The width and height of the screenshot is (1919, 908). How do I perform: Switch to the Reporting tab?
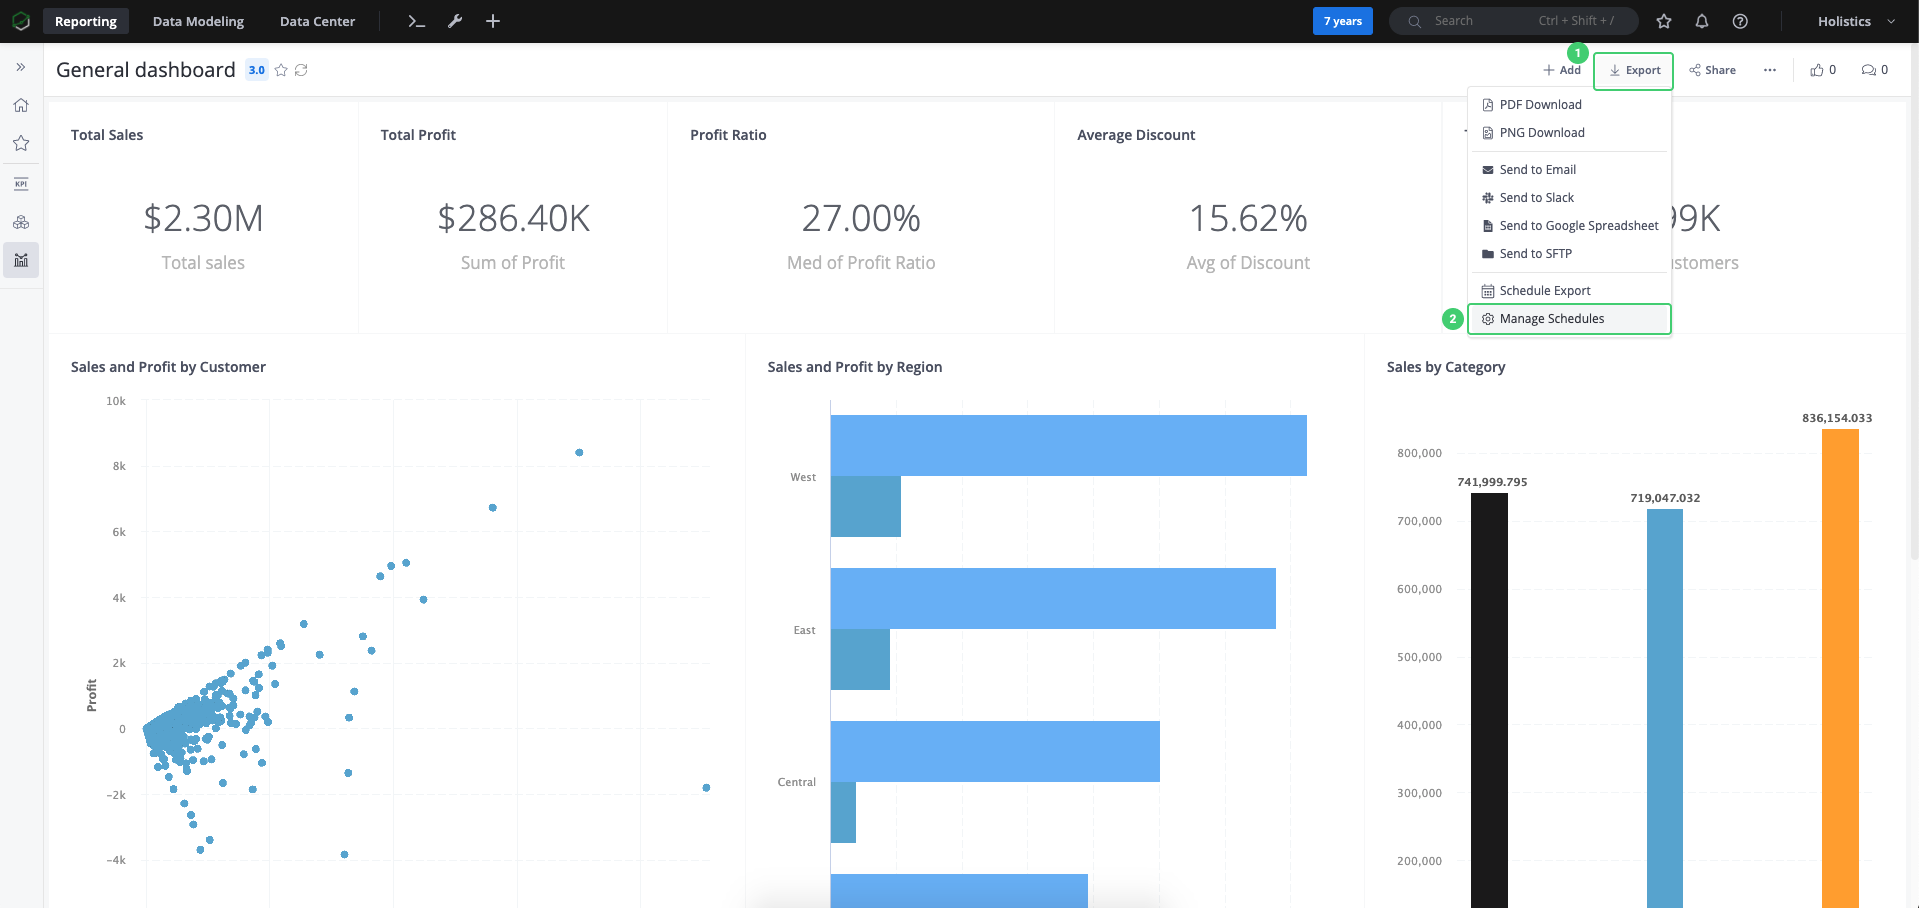pyautogui.click(x=86, y=21)
